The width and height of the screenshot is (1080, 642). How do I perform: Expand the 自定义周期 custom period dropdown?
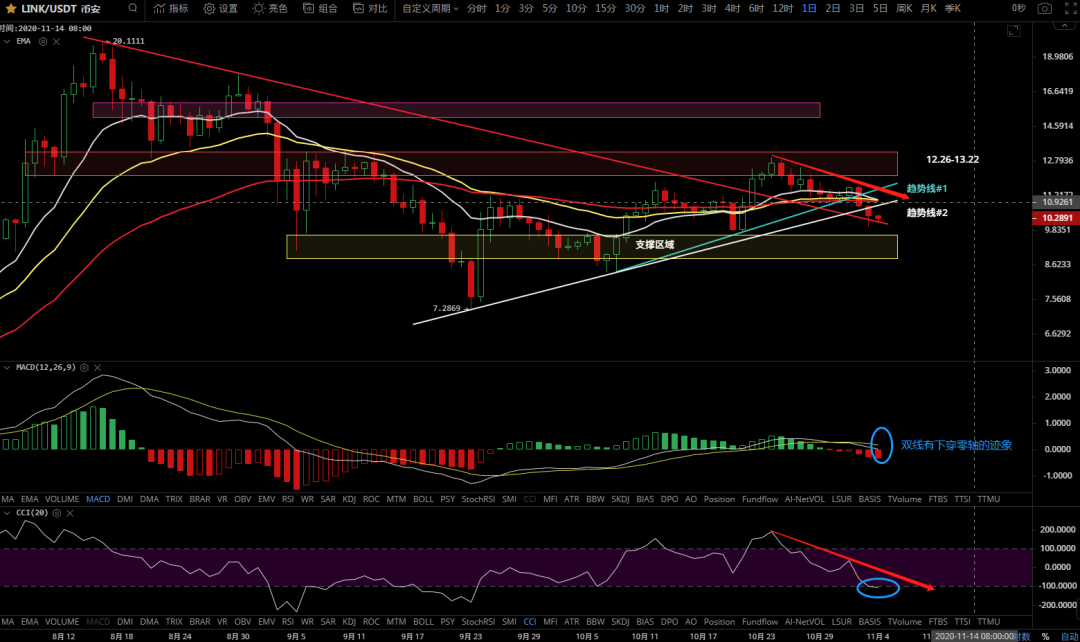(430, 8)
